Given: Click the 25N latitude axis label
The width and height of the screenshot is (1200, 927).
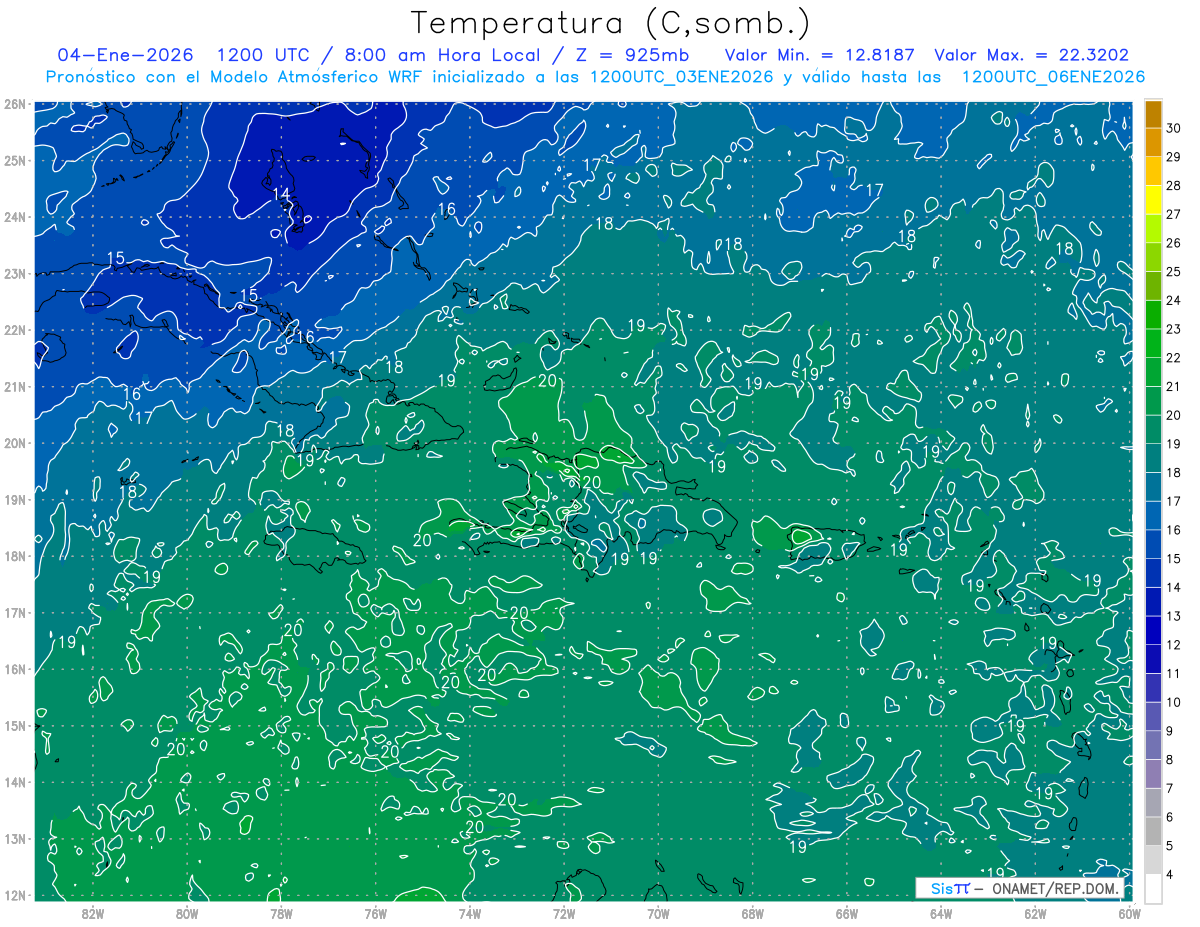Looking at the screenshot, I should tap(14, 160).
